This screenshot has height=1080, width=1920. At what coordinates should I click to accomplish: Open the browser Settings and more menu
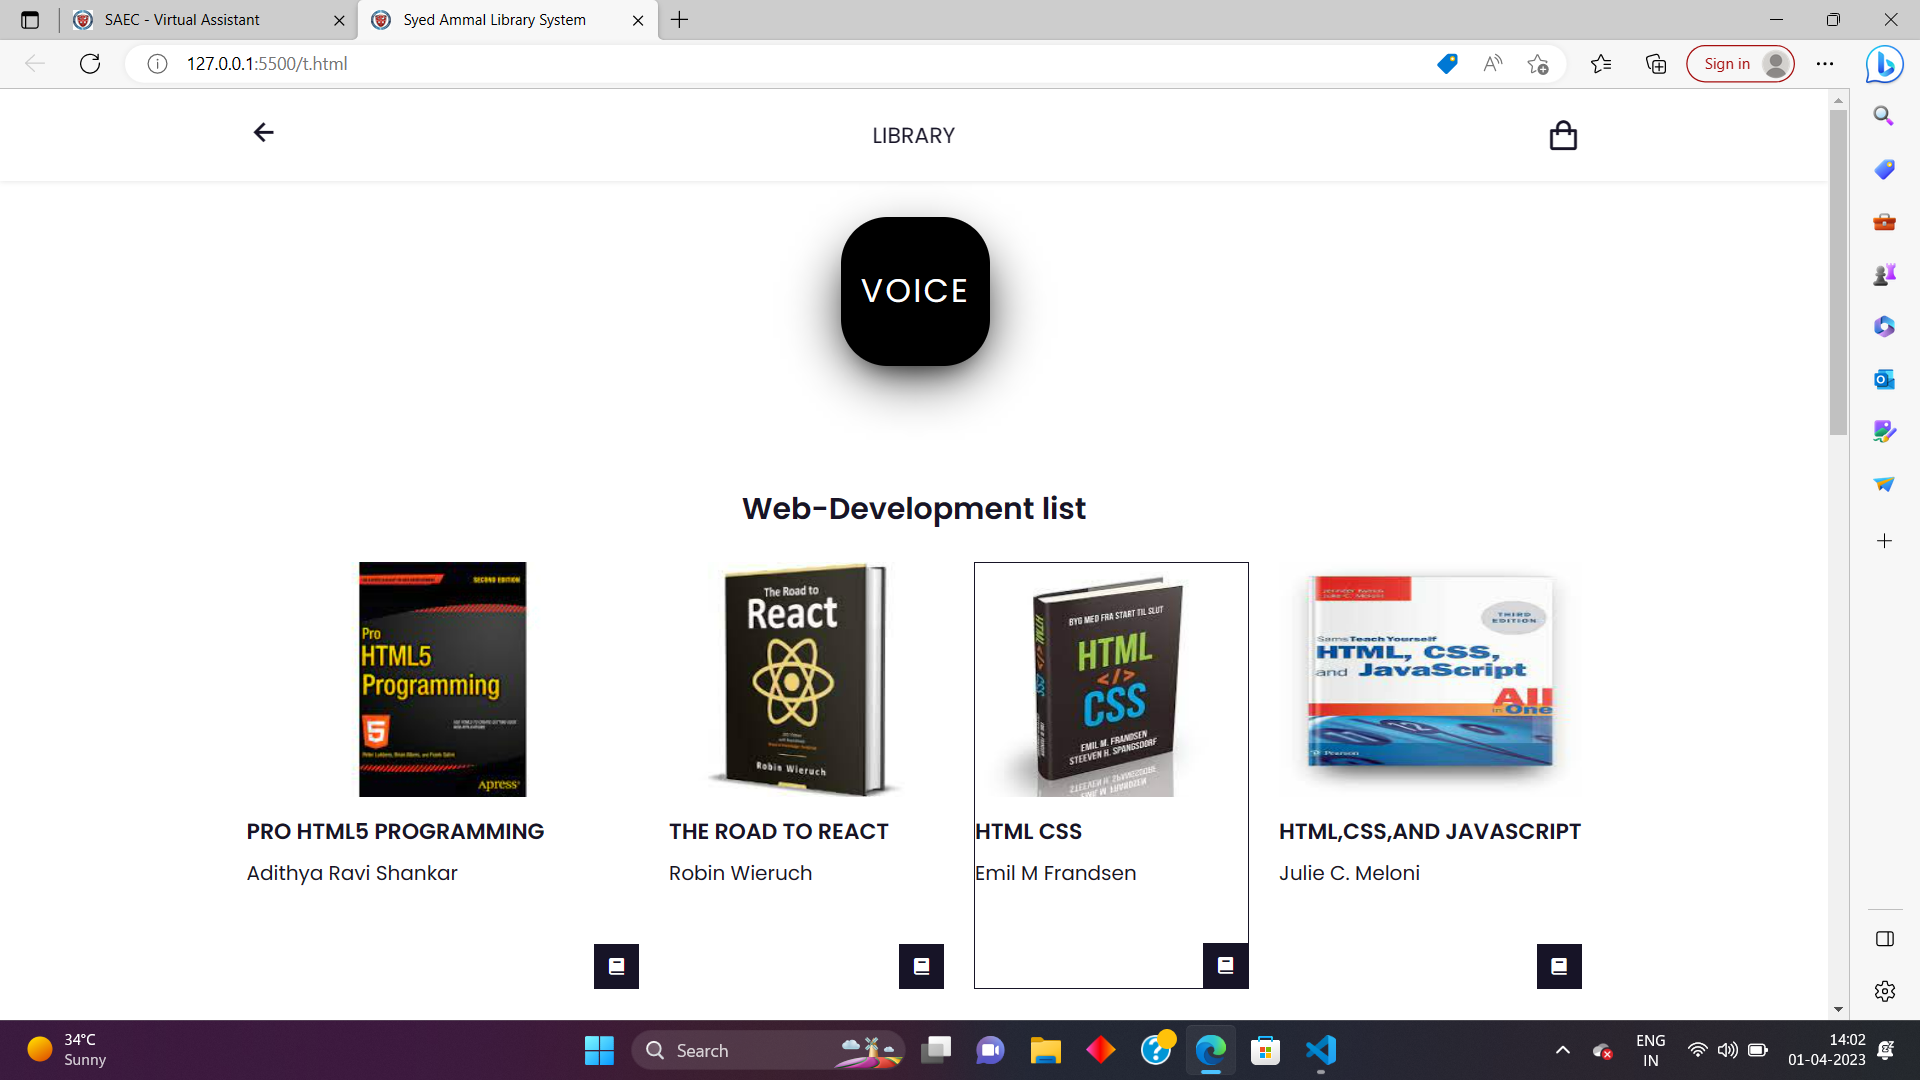click(1825, 64)
